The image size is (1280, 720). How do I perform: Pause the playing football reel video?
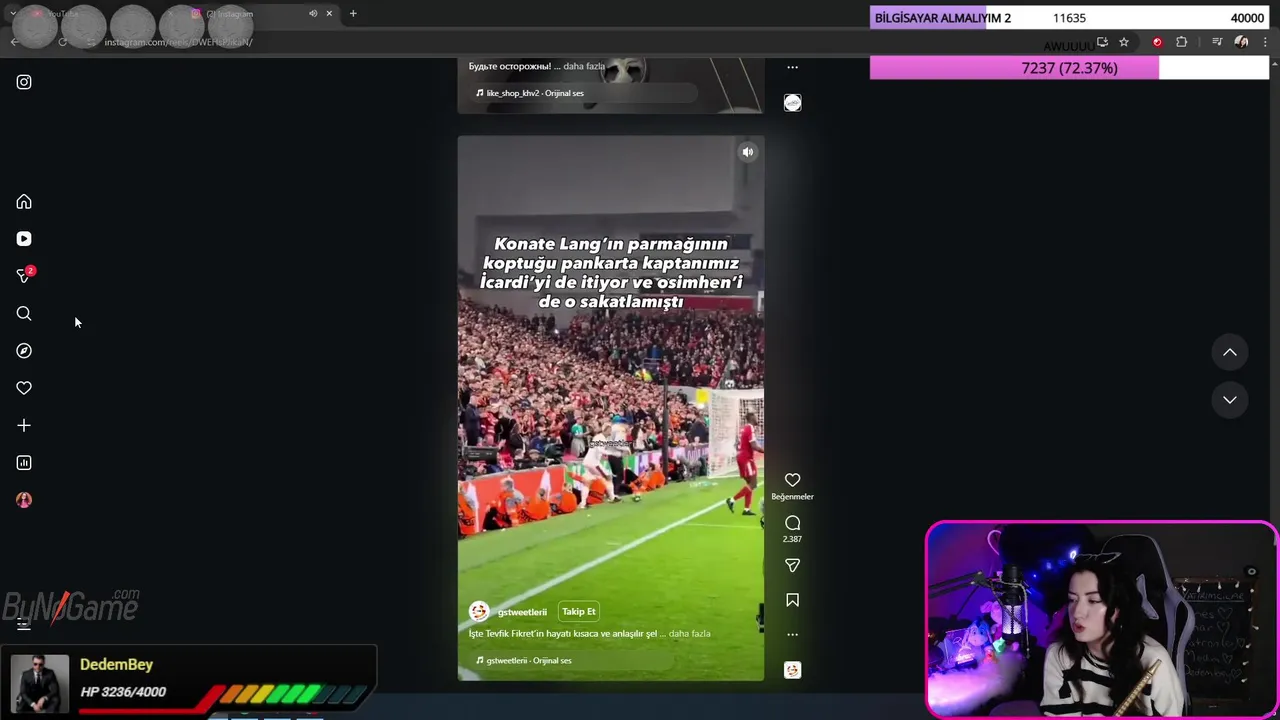tap(610, 410)
